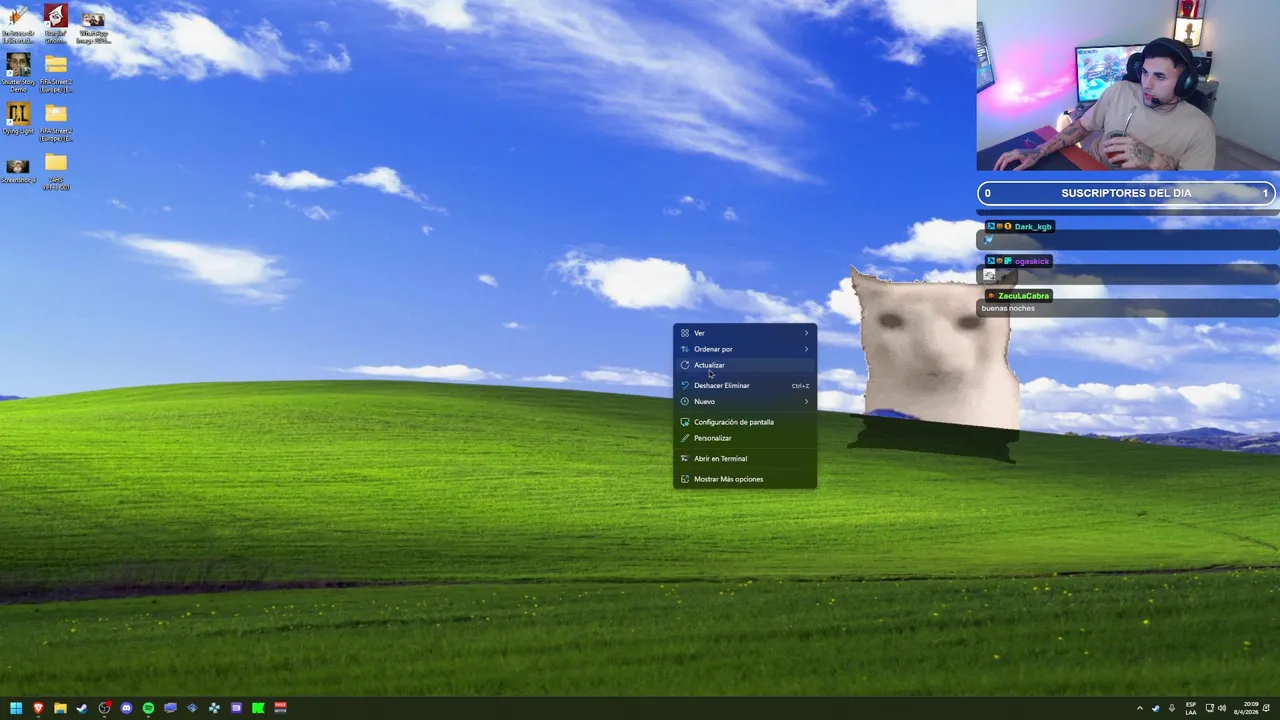
Task: Select the topmost FIFA Street 2 folder
Action: 56,72
